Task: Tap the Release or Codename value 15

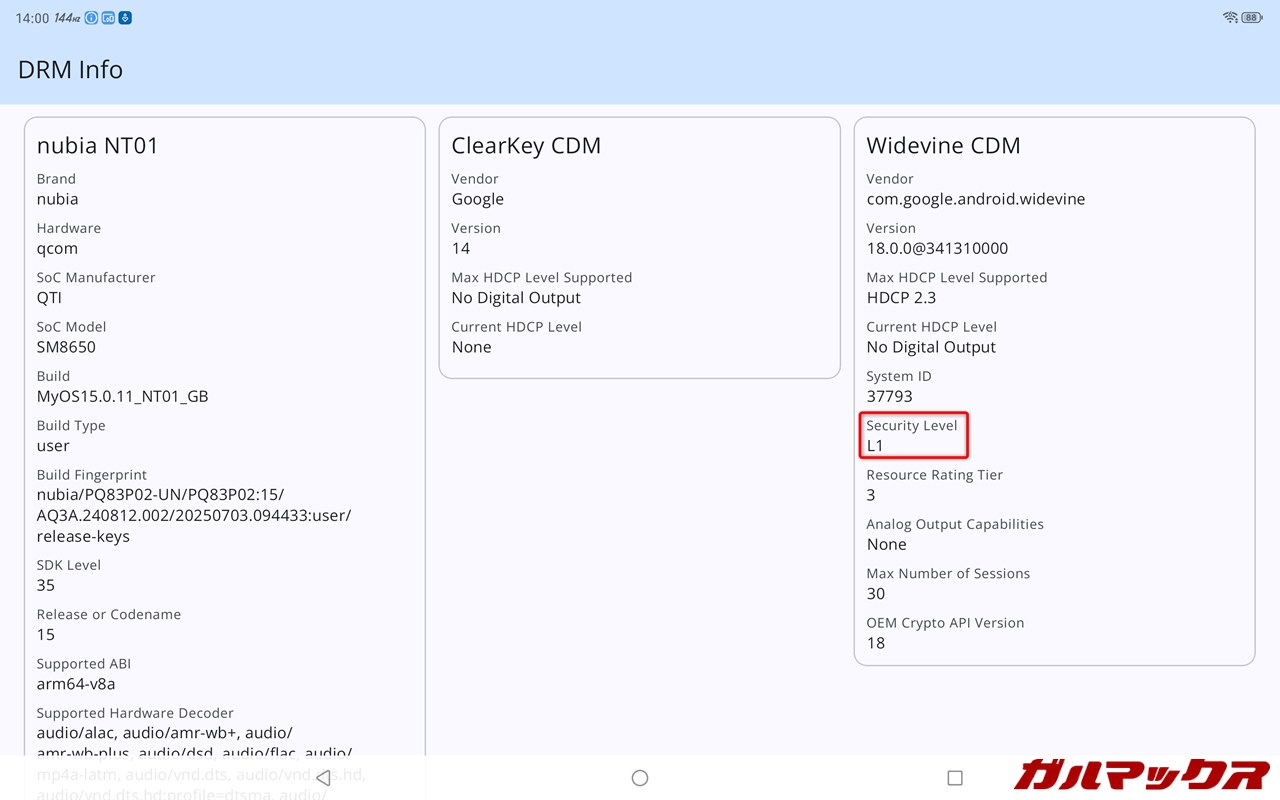Action: (46, 635)
